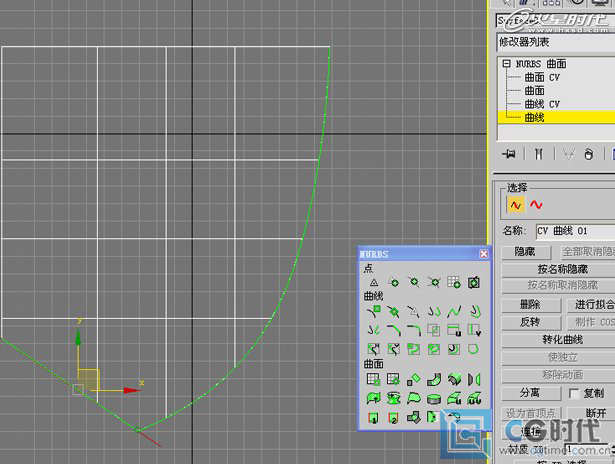615x464 pixels.
Task: Toggle the Show End Result icon
Action: click(539, 154)
